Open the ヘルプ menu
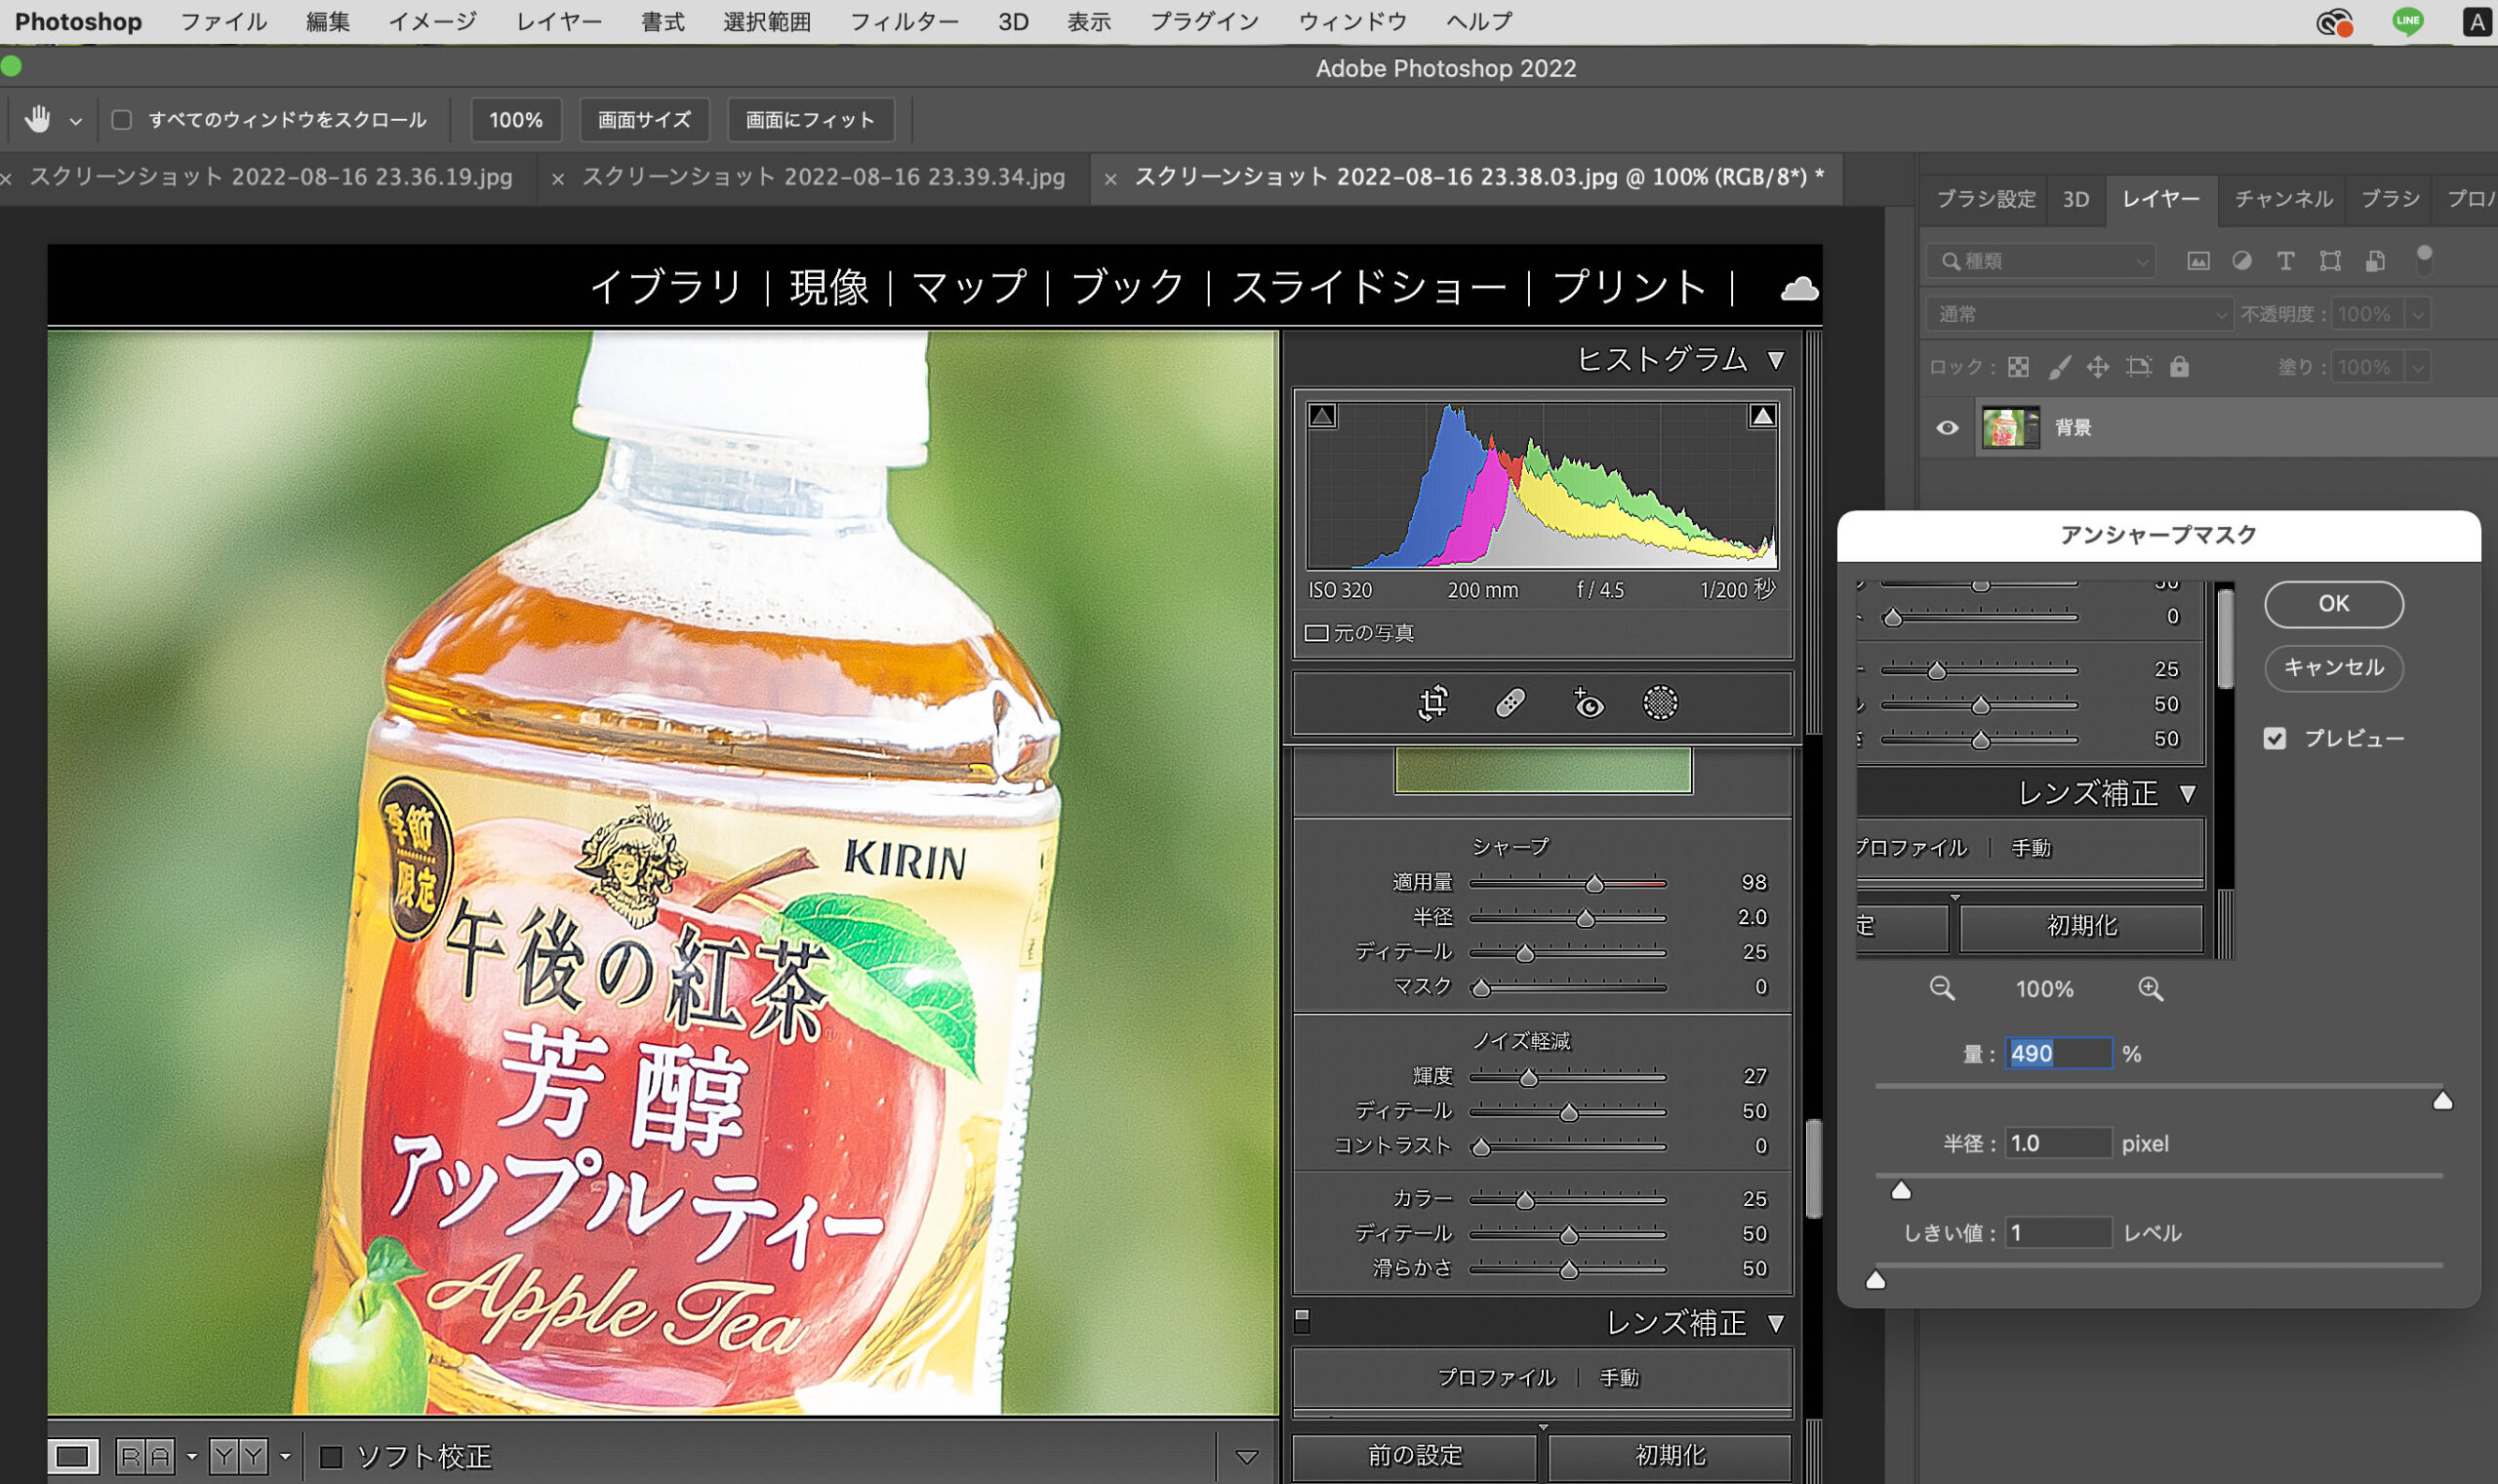Viewport: 2498px width, 1484px height. [1479, 21]
